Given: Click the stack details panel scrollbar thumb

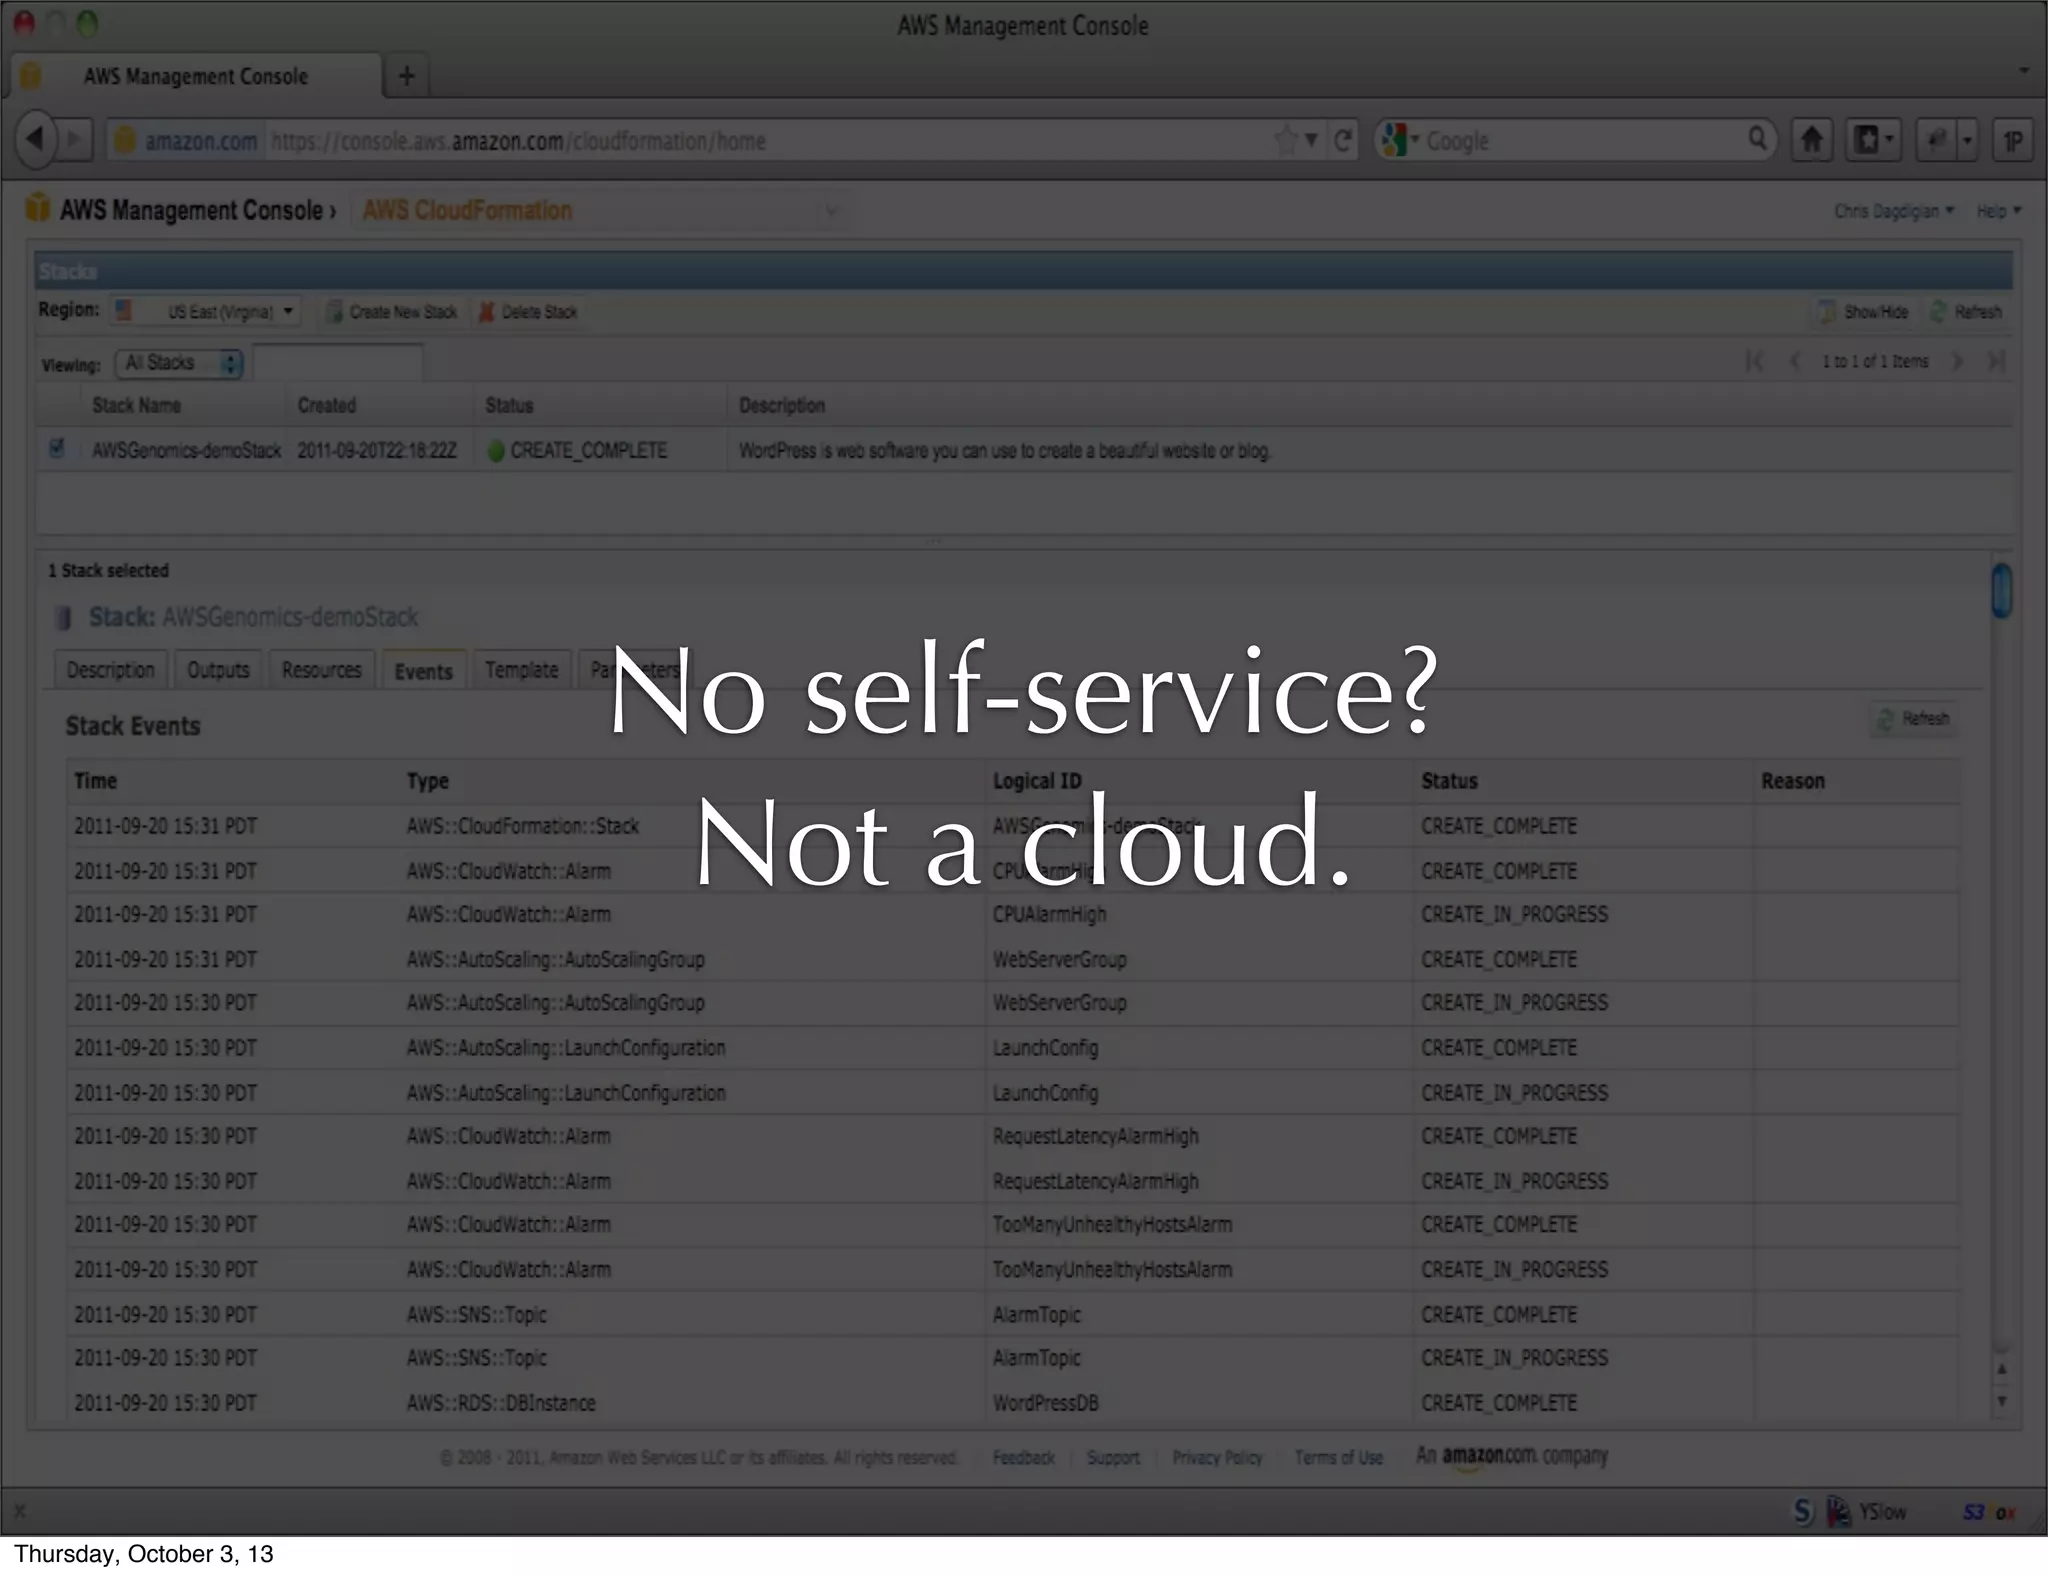Looking at the screenshot, I should (x=2001, y=591).
